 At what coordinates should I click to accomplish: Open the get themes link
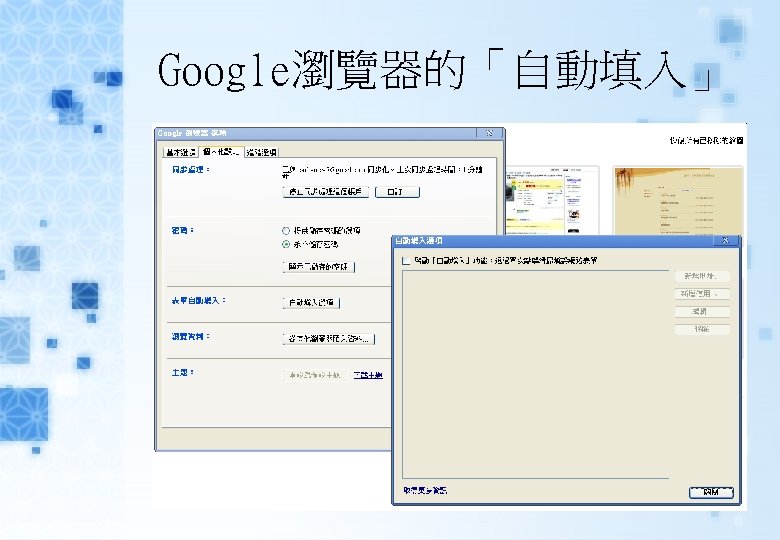pos(368,375)
